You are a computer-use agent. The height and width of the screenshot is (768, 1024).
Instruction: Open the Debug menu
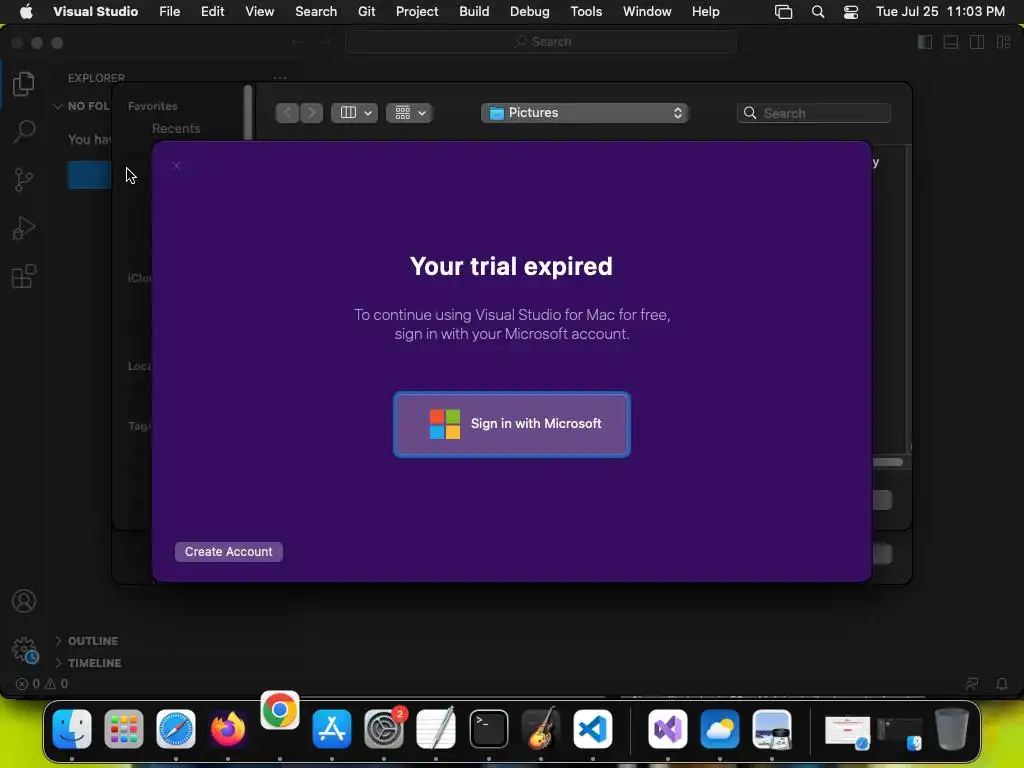coord(530,12)
